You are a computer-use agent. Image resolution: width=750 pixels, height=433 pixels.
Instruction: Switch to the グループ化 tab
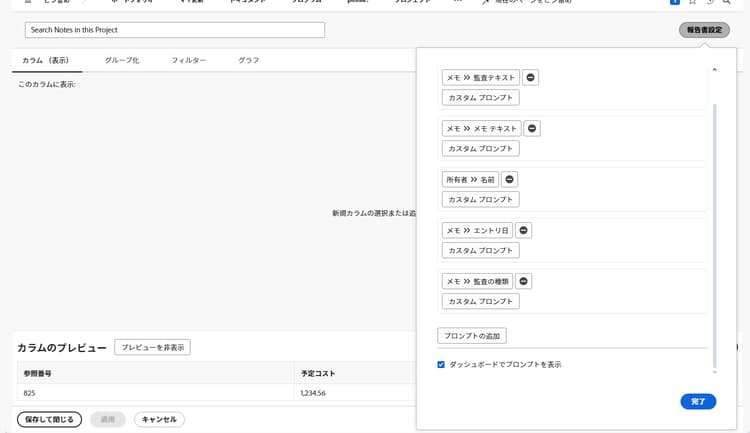click(x=122, y=60)
